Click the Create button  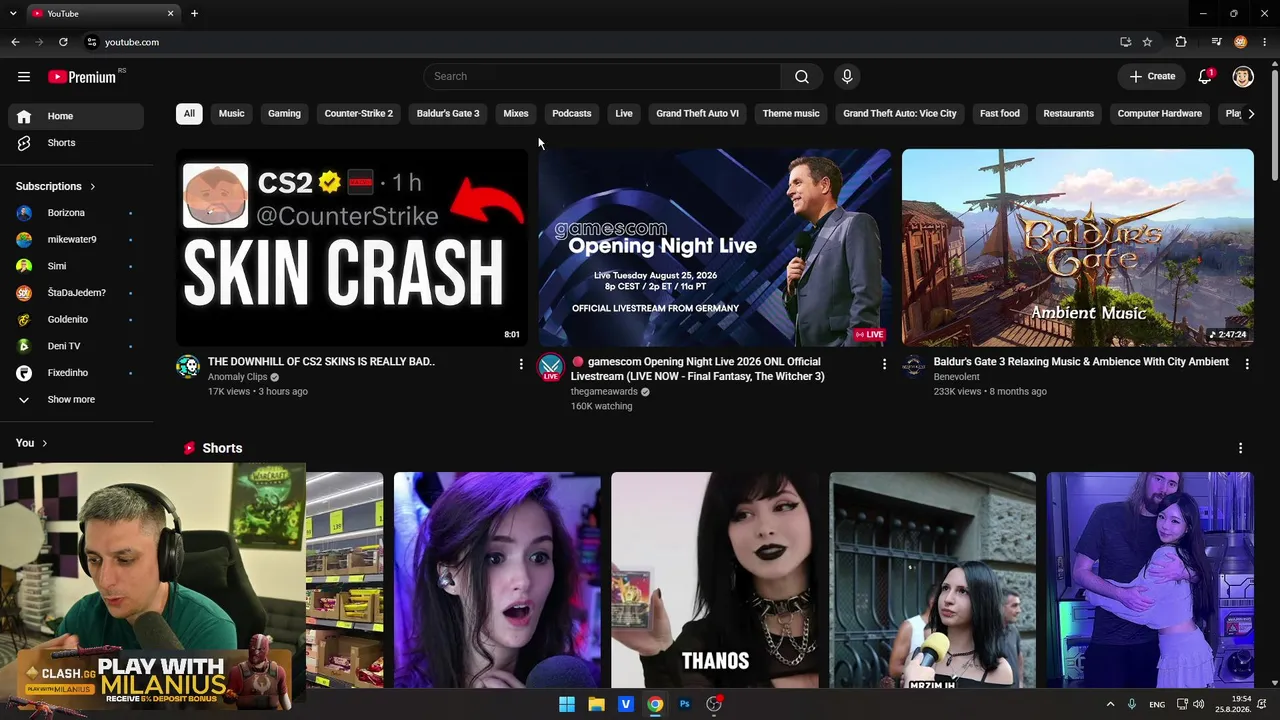click(x=1152, y=76)
